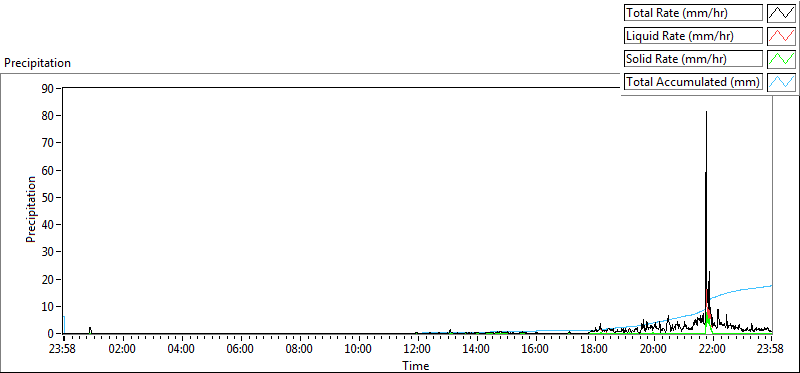This screenshot has height=373, width=800.
Task: Select the Solid Rate (mm/hr) legend label
Action: click(693, 59)
